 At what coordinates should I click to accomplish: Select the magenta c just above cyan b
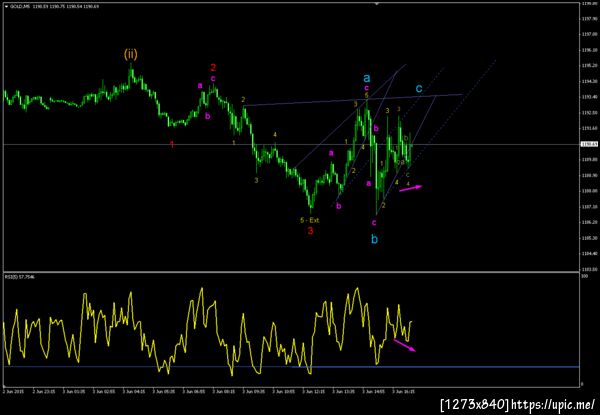[374, 223]
